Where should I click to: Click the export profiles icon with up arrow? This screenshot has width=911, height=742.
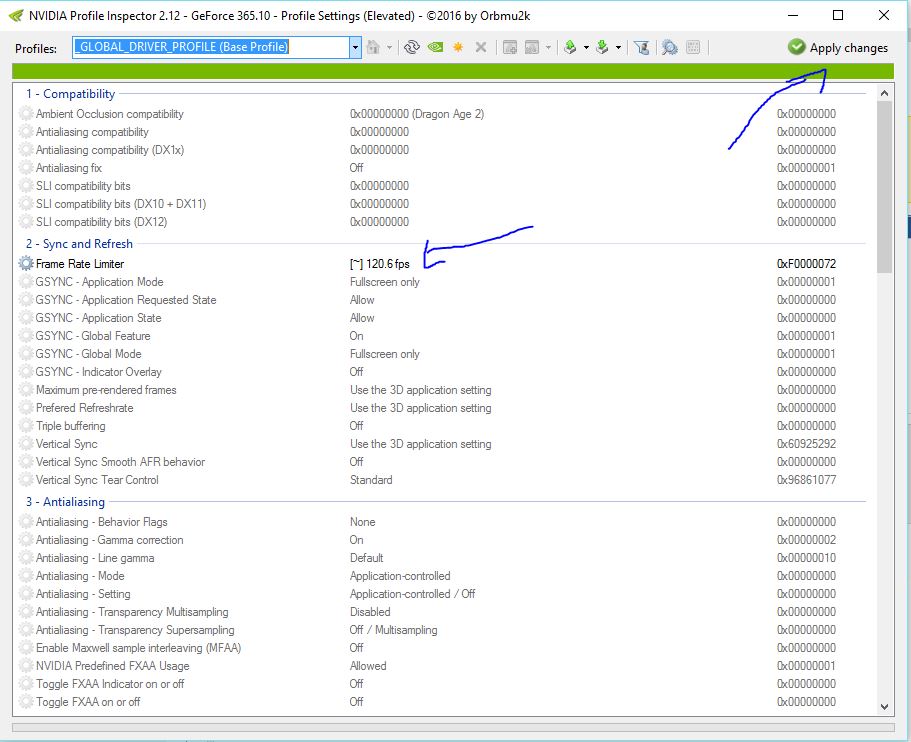point(570,47)
